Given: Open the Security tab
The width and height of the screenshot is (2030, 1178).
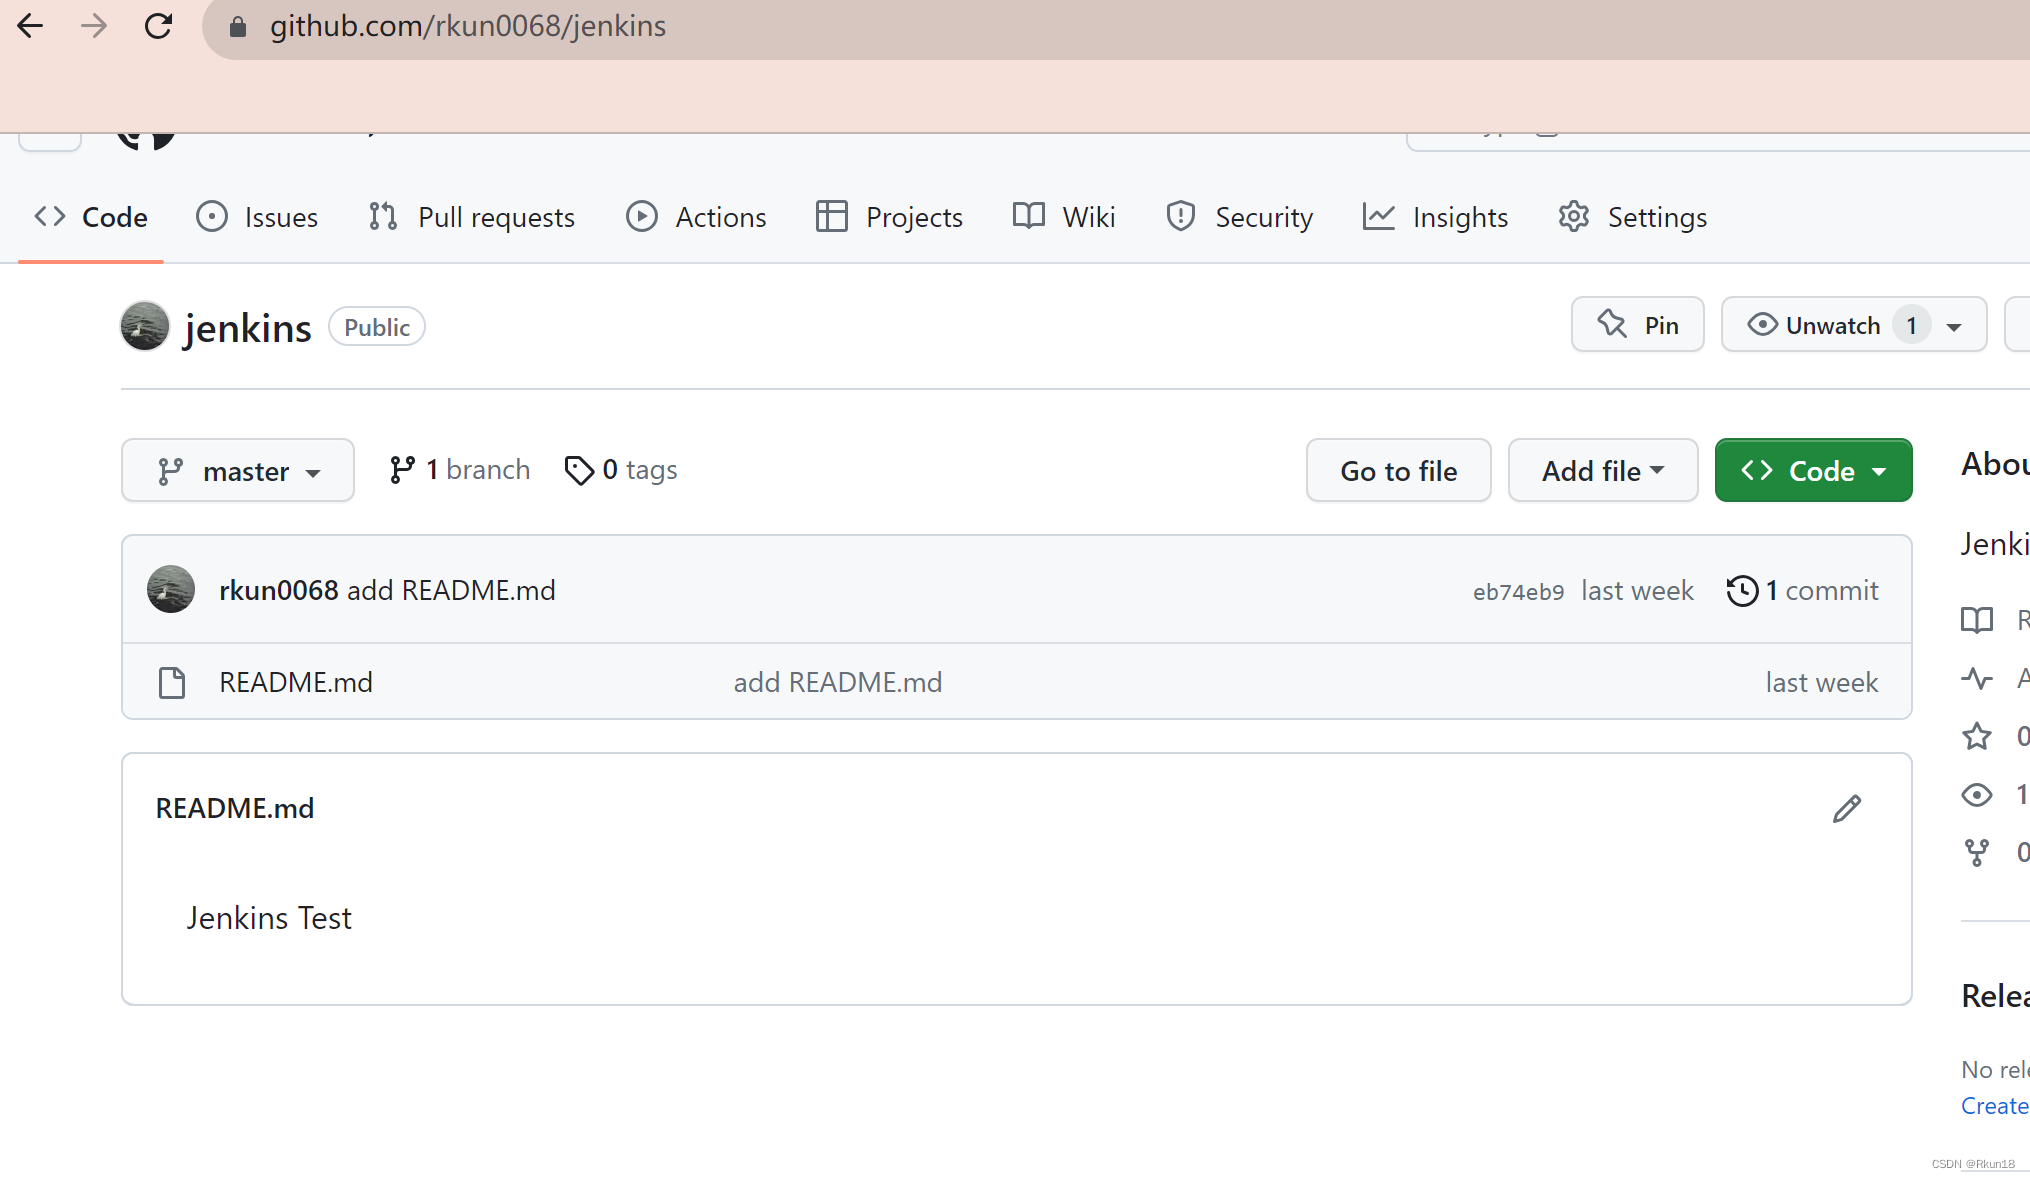Looking at the screenshot, I should point(1239,217).
